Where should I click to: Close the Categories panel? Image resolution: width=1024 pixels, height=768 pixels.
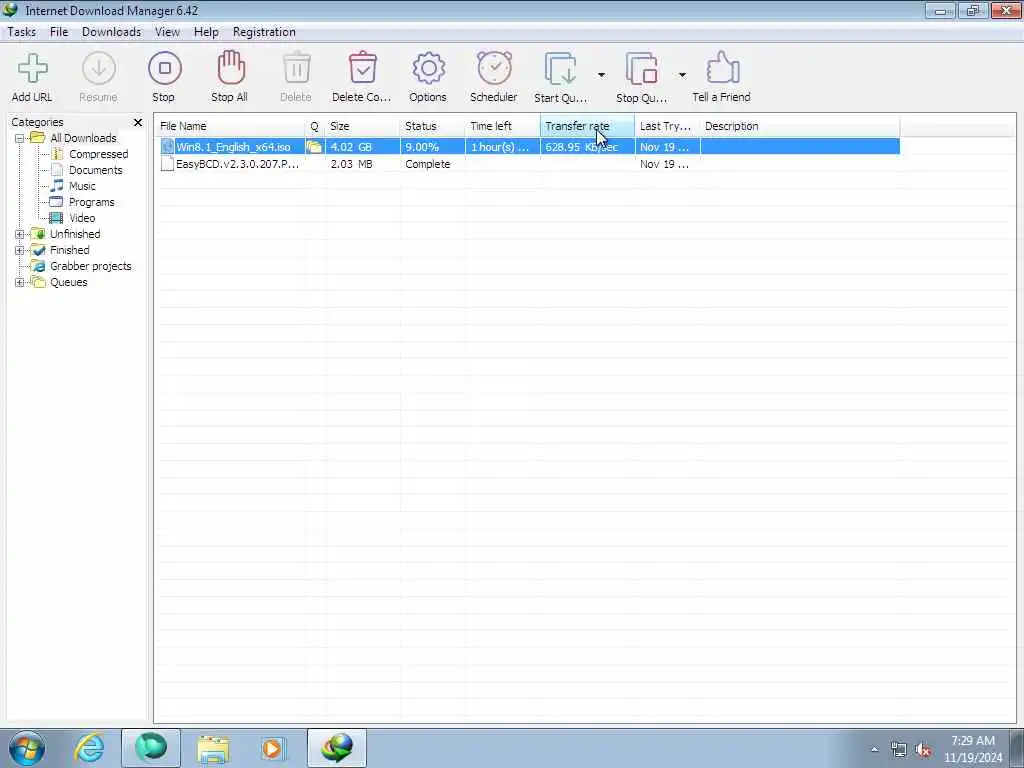click(x=138, y=122)
